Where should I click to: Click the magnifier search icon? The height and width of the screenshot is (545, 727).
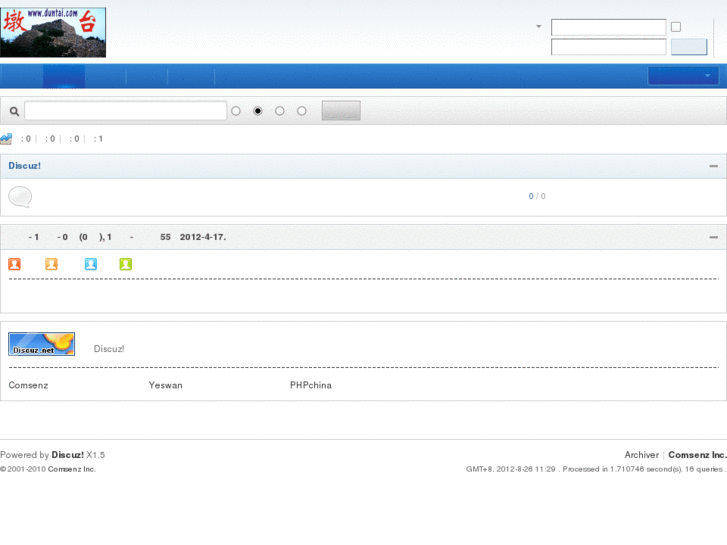[14, 111]
